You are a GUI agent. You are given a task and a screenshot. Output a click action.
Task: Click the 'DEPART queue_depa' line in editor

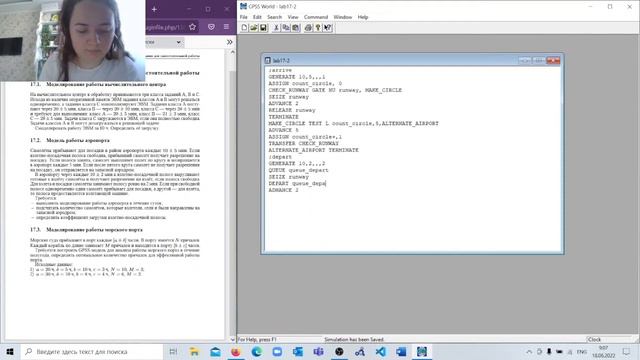click(x=297, y=184)
